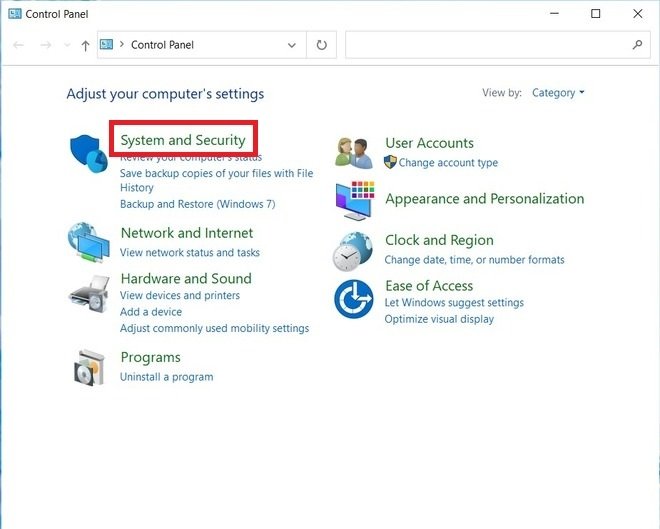This screenshot has height=529, width=660.
Task: Click the Ease of Access icon
Action: click(354, 299)
